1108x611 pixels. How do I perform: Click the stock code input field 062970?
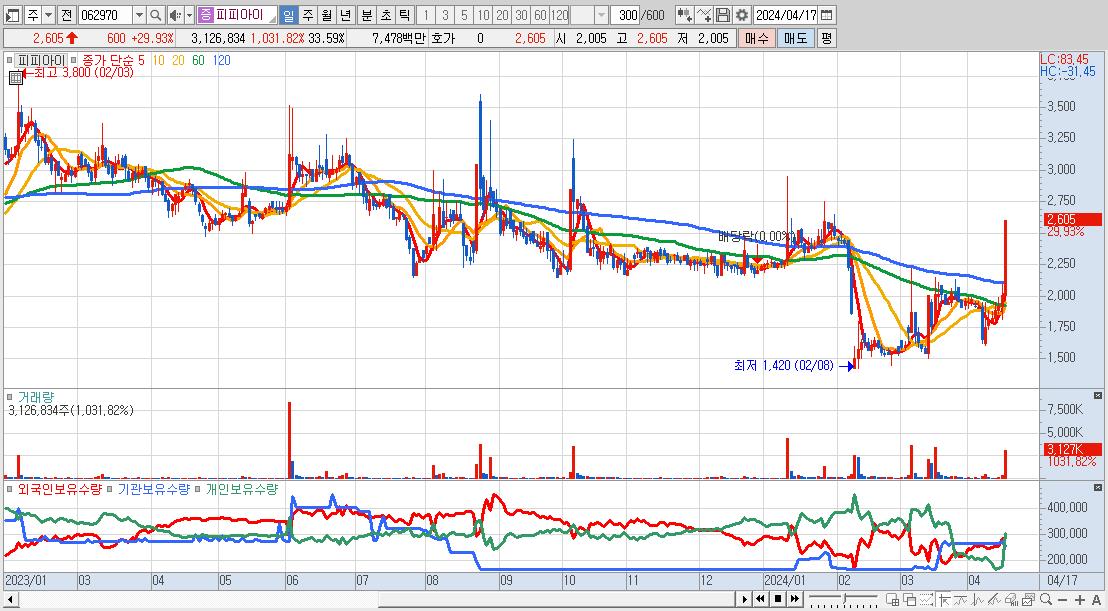pos(105,15)
